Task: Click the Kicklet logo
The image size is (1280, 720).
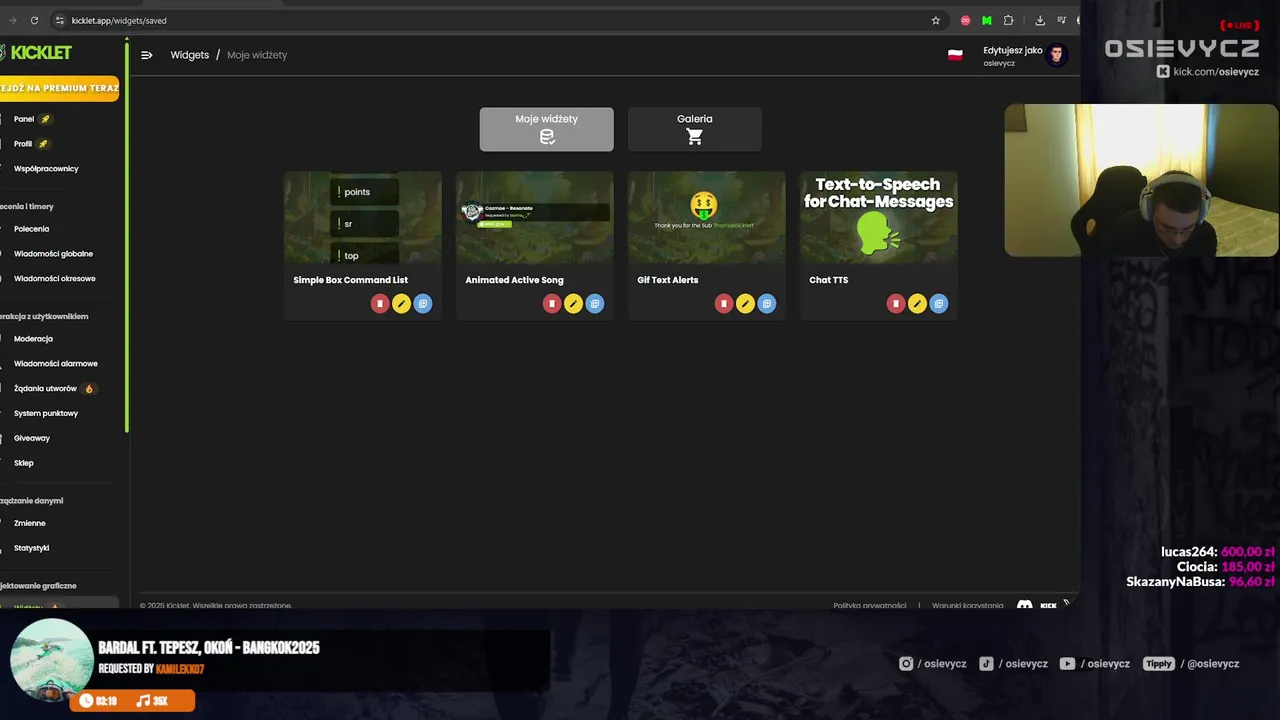Action: pos(36,53)
